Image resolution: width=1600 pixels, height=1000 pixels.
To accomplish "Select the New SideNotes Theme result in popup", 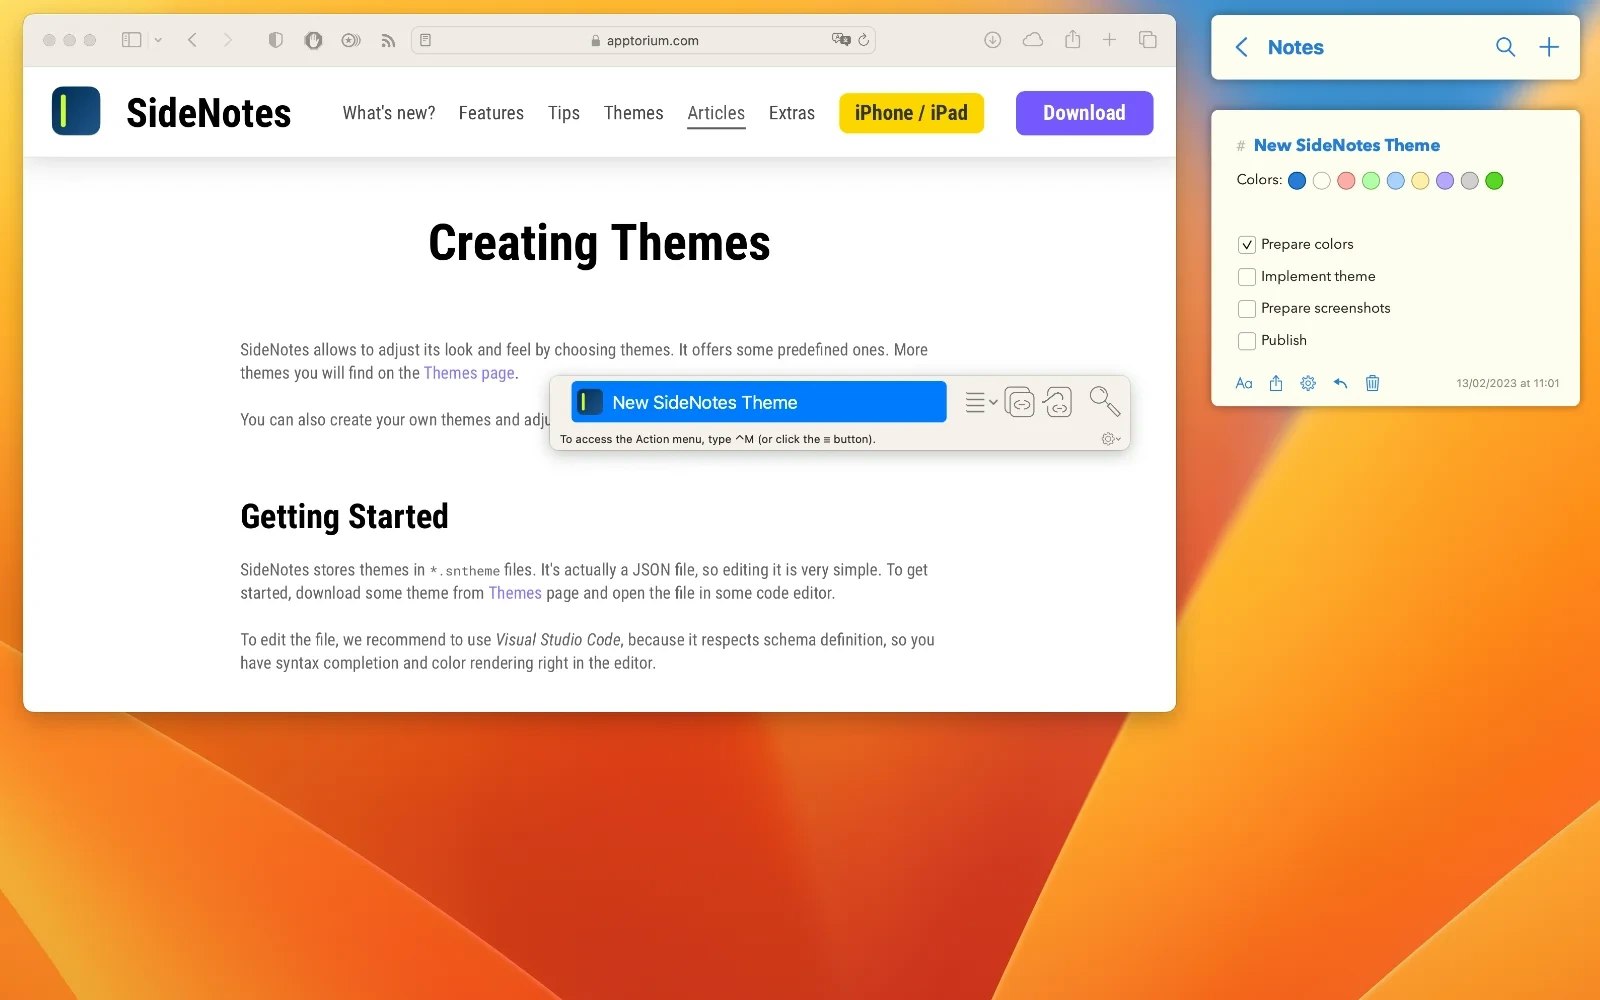I will pos(759,402).
